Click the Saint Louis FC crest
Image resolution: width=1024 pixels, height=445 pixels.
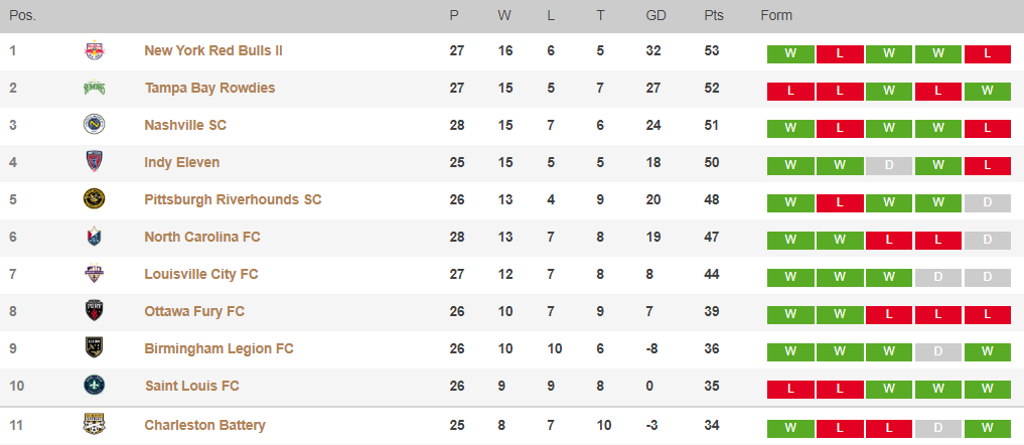95,385
